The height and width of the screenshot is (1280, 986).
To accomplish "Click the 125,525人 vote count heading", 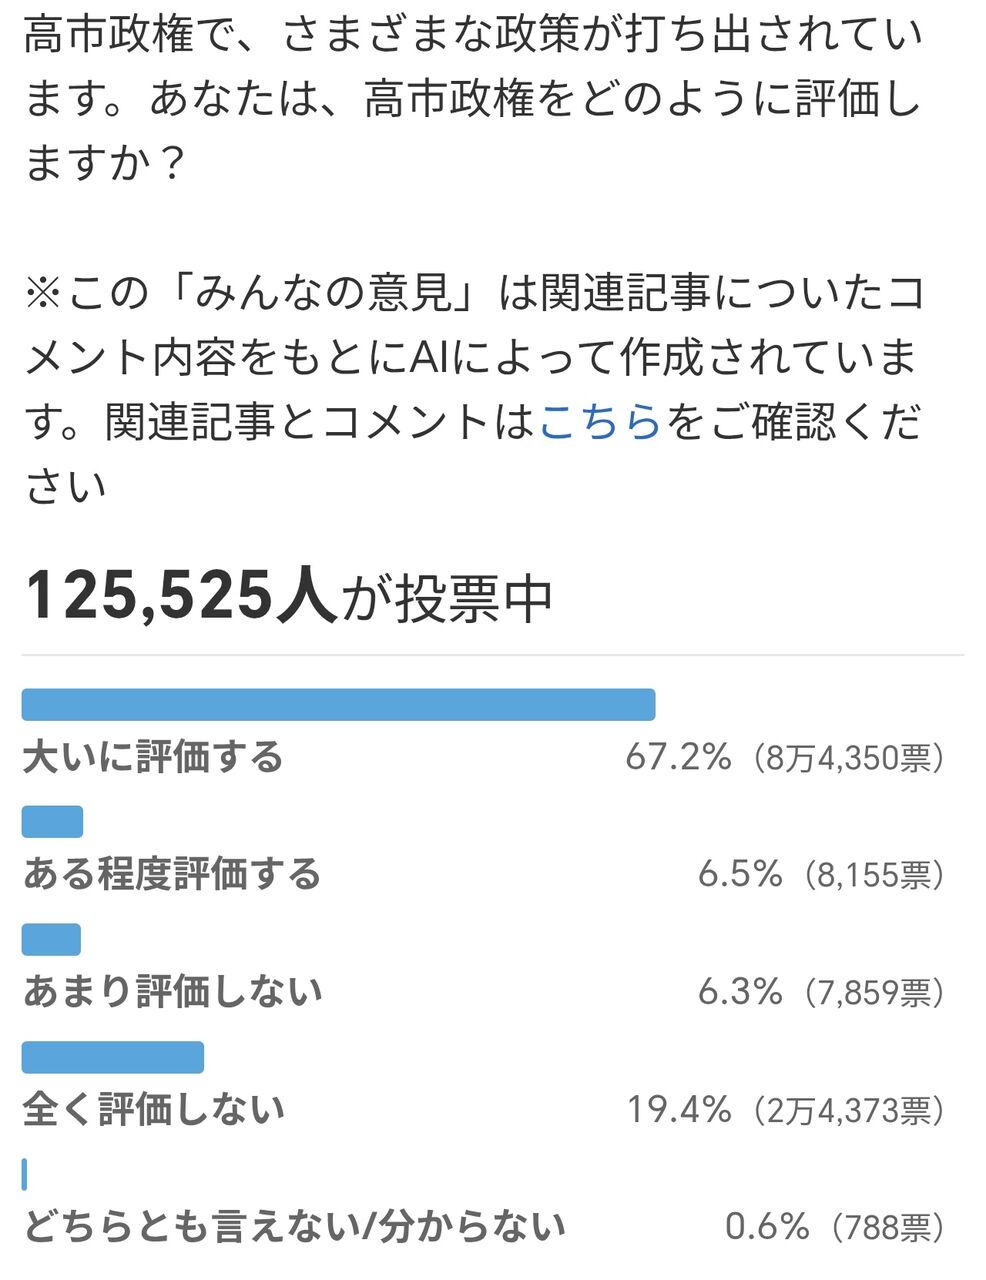I will [x=180, y=595].
